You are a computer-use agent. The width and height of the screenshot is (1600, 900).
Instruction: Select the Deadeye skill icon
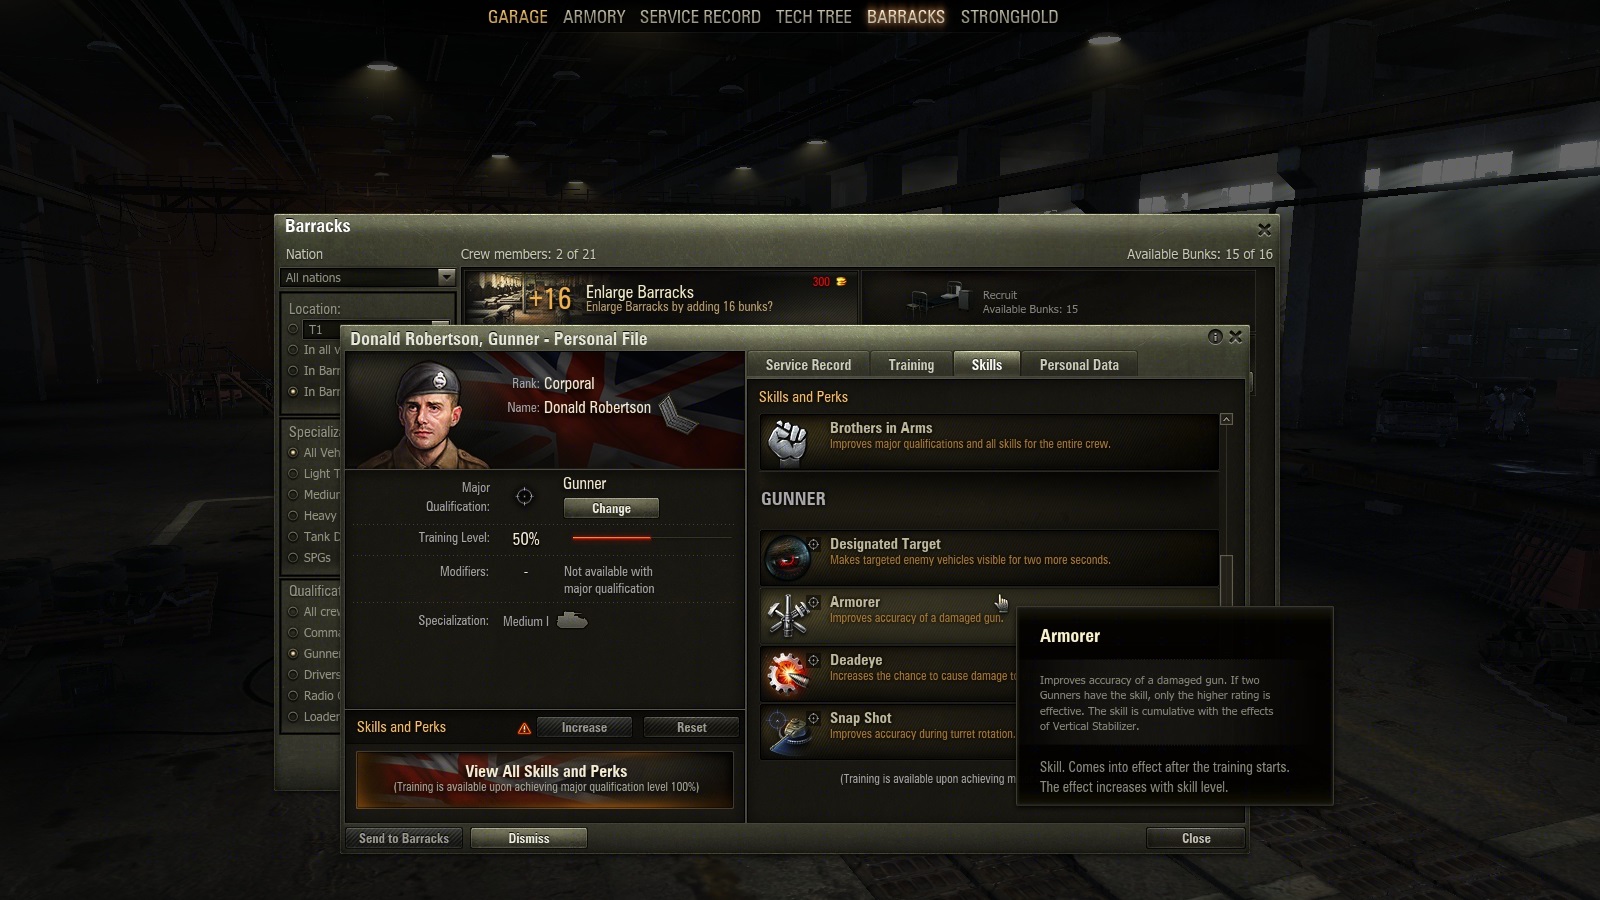pyautogui.click(x=789, y=673)
